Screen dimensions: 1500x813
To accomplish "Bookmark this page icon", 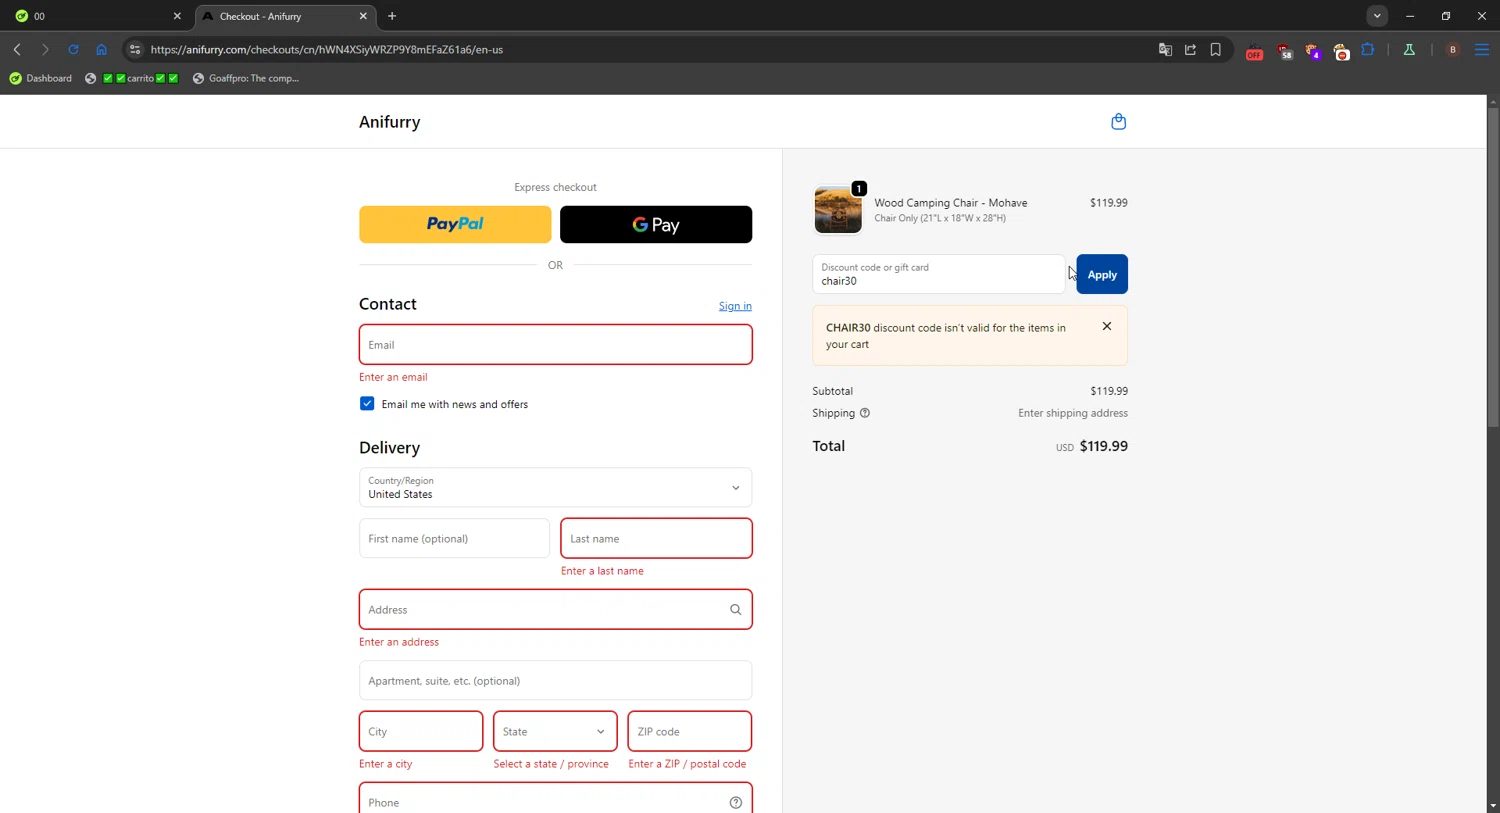I will point(1216,49).
